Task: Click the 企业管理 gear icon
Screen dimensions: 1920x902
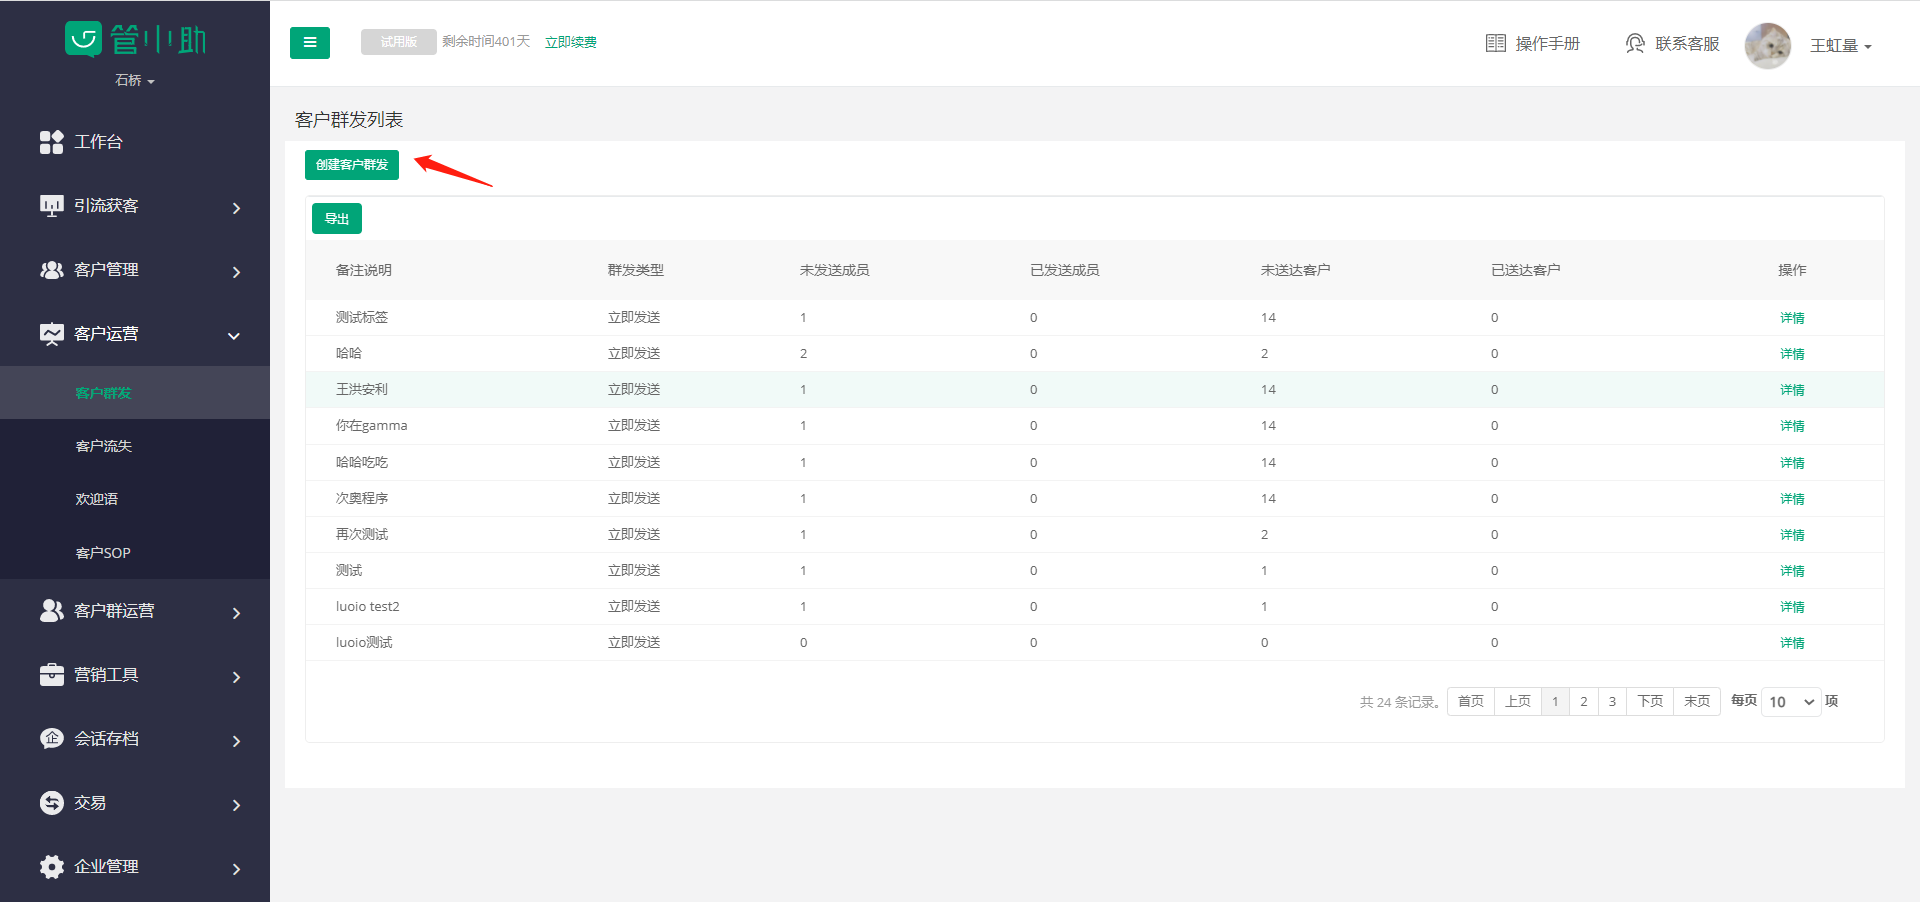Action: point(52,867)
